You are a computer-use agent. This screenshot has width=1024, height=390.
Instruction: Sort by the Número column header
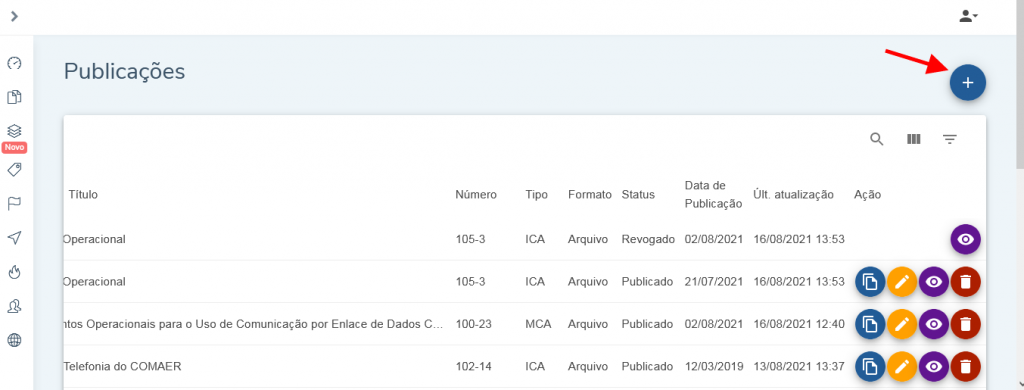[476, 195]
